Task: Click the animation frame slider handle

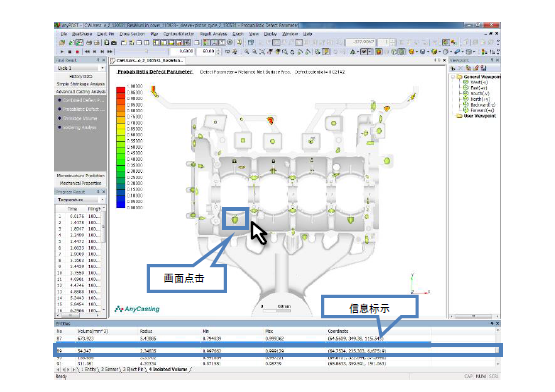Action: [147, 52]
